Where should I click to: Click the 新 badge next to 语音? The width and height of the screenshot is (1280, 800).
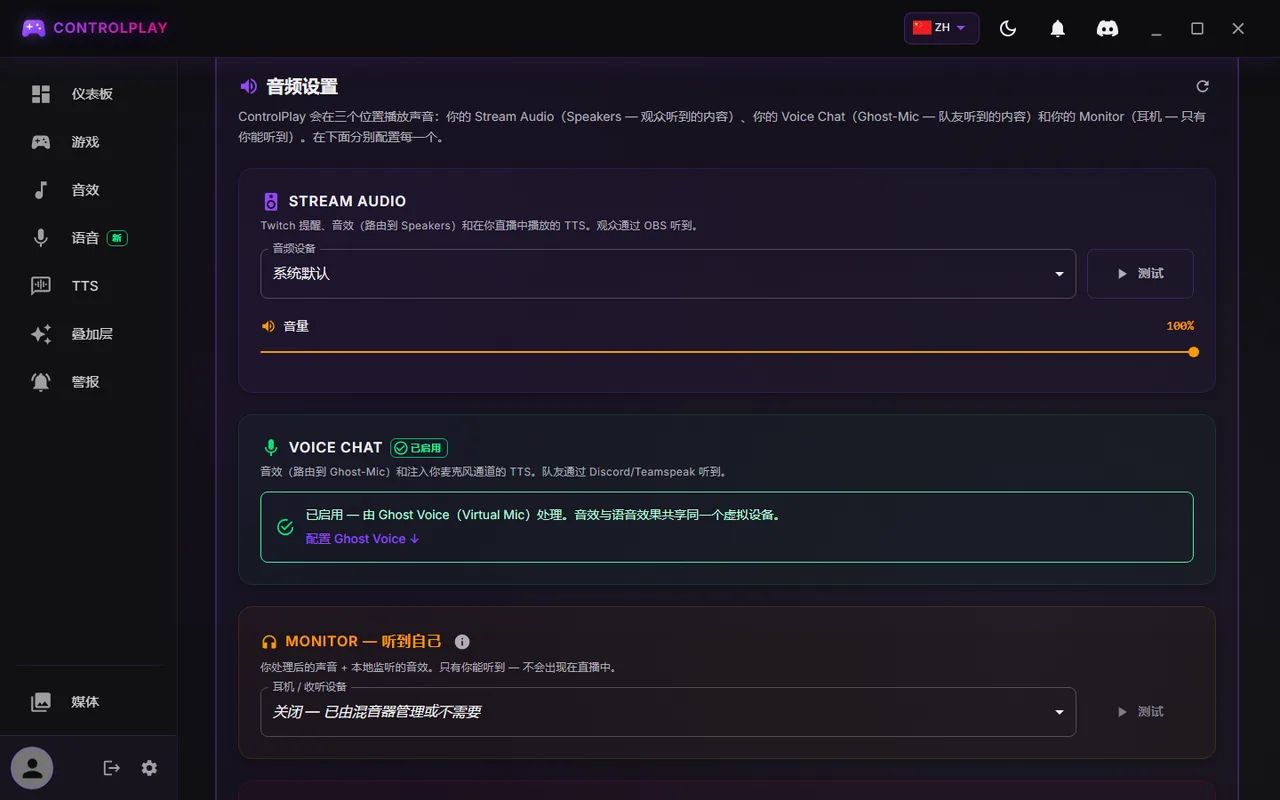pos(117,238)
